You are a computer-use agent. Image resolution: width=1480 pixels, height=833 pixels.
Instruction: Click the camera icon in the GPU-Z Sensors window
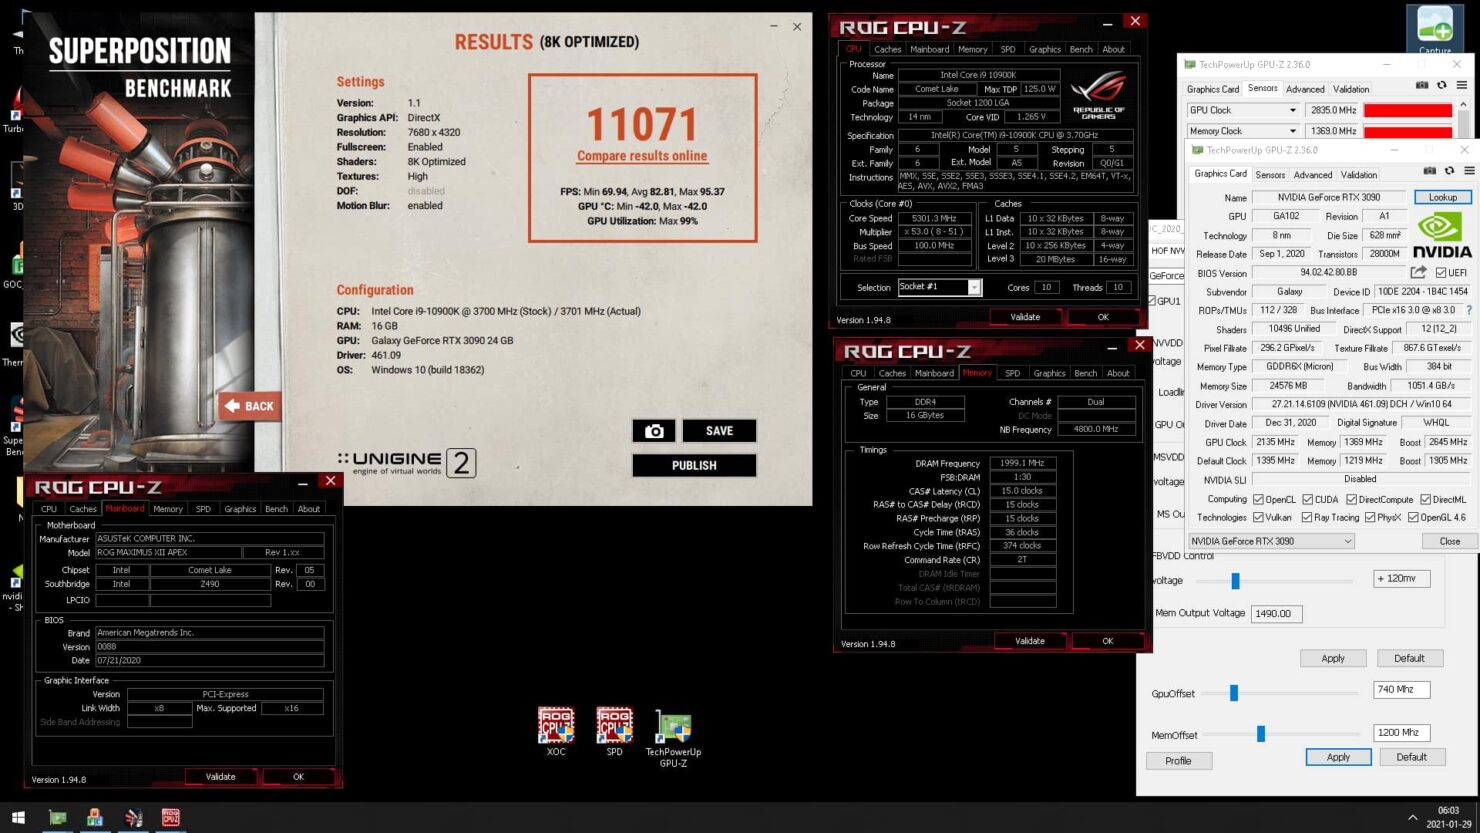pyautogui.click(x=1422, y=86)
